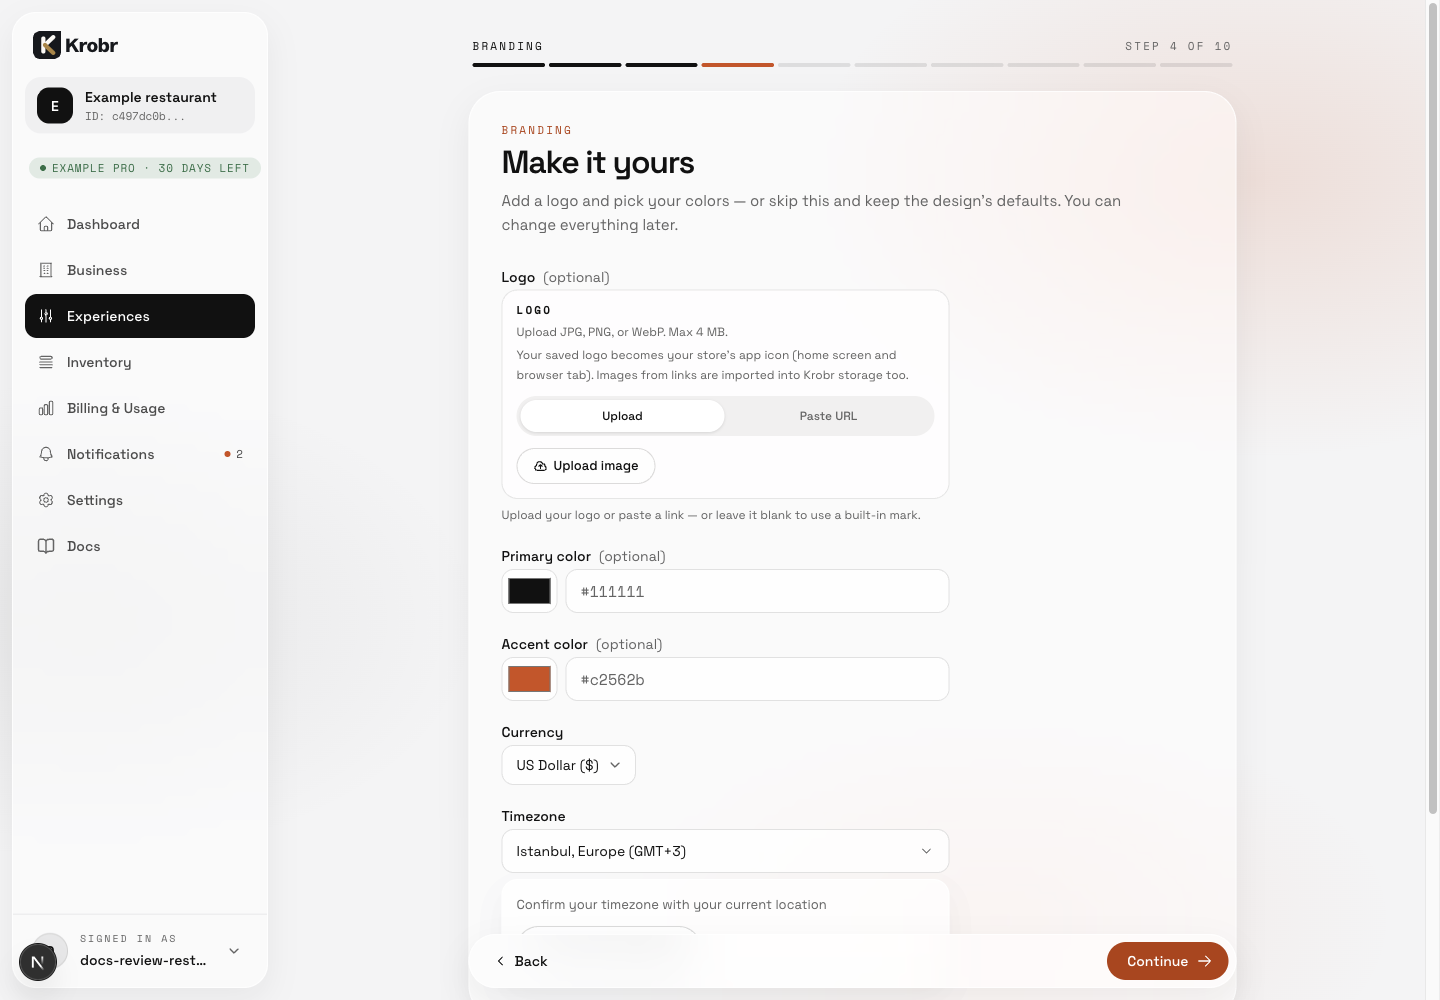1440x1000 pixels.
Task: Open the Currency US Dollar dropdown
Action: 568,765
